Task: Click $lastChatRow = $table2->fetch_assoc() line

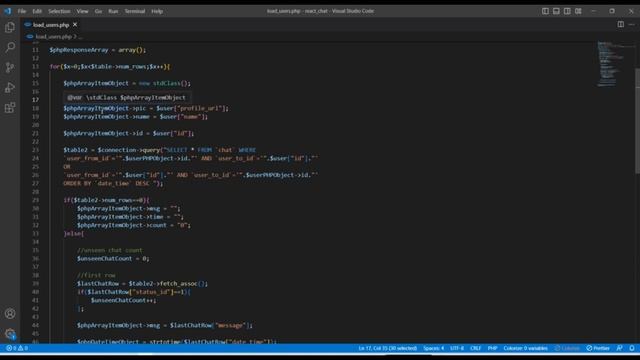Action: (142, 284)
